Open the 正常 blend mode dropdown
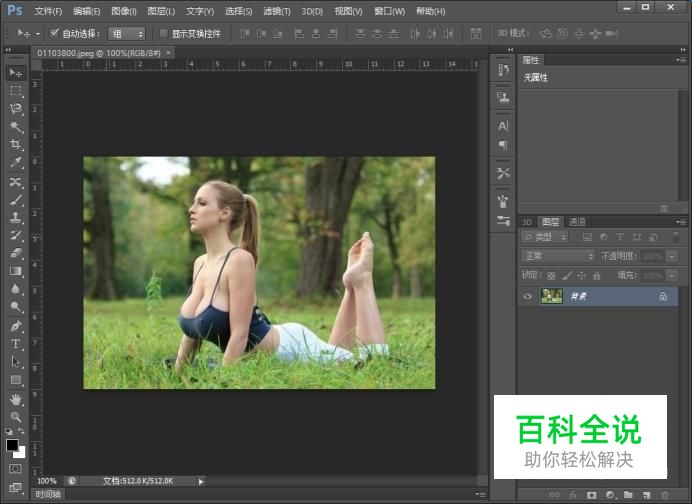Screen dimensions: 692x504 [x=558, y=256]
